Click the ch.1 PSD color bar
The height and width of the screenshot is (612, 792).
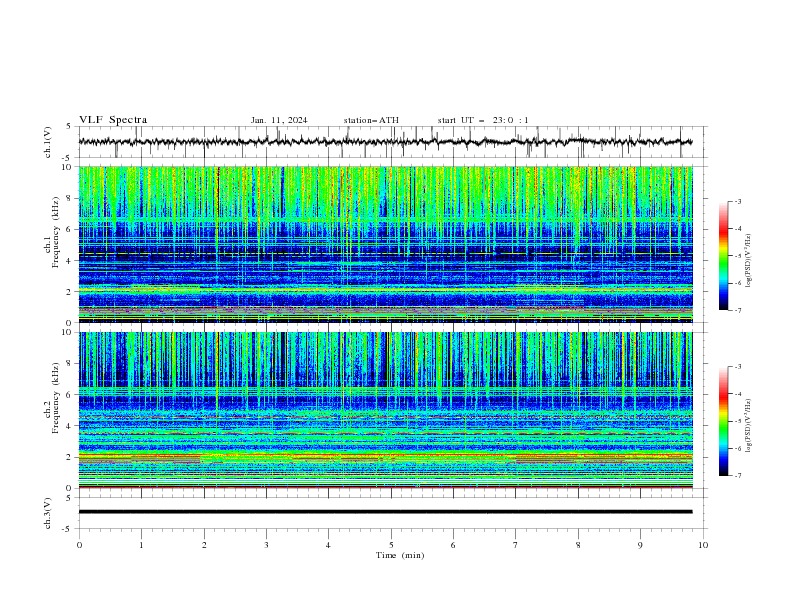[x=723, y=255]
